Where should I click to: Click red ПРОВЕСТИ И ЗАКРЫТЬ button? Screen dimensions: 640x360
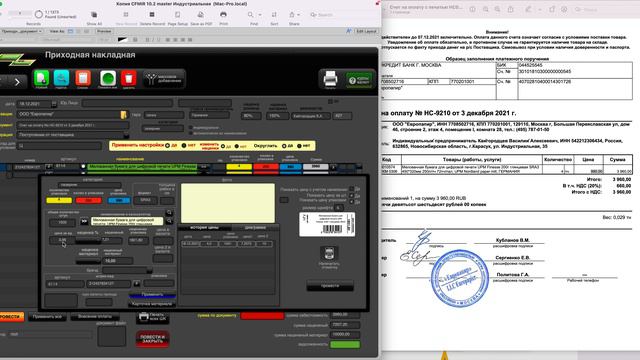pos(152,339)
